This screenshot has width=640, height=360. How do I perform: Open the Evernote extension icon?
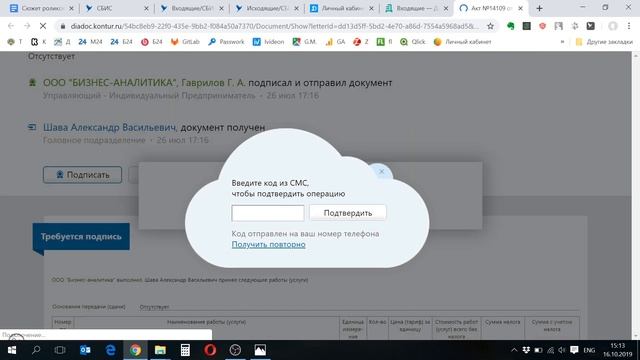[x=511, y=26]
